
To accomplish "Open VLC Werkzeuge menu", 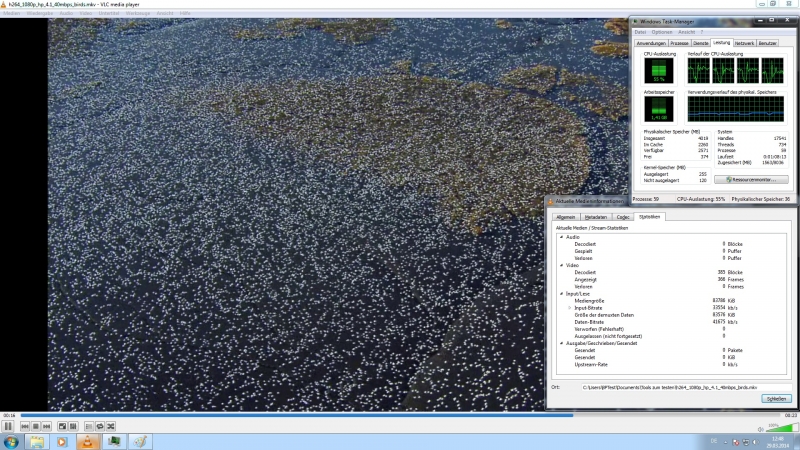I will [x=138, y=13].
